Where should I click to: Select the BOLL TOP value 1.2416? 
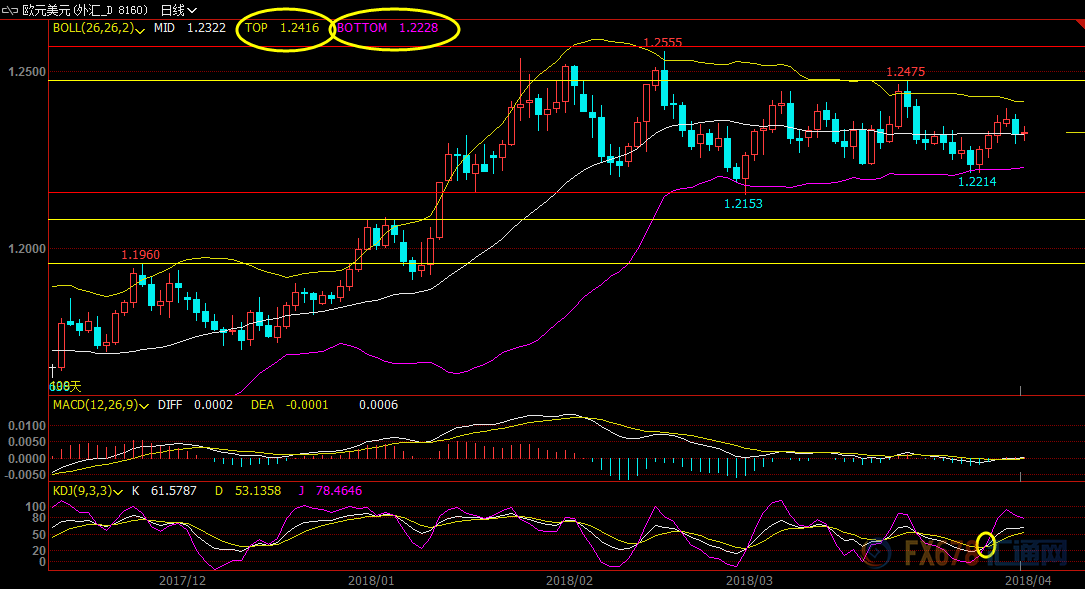pyautogui.click(x=299, y=28)
